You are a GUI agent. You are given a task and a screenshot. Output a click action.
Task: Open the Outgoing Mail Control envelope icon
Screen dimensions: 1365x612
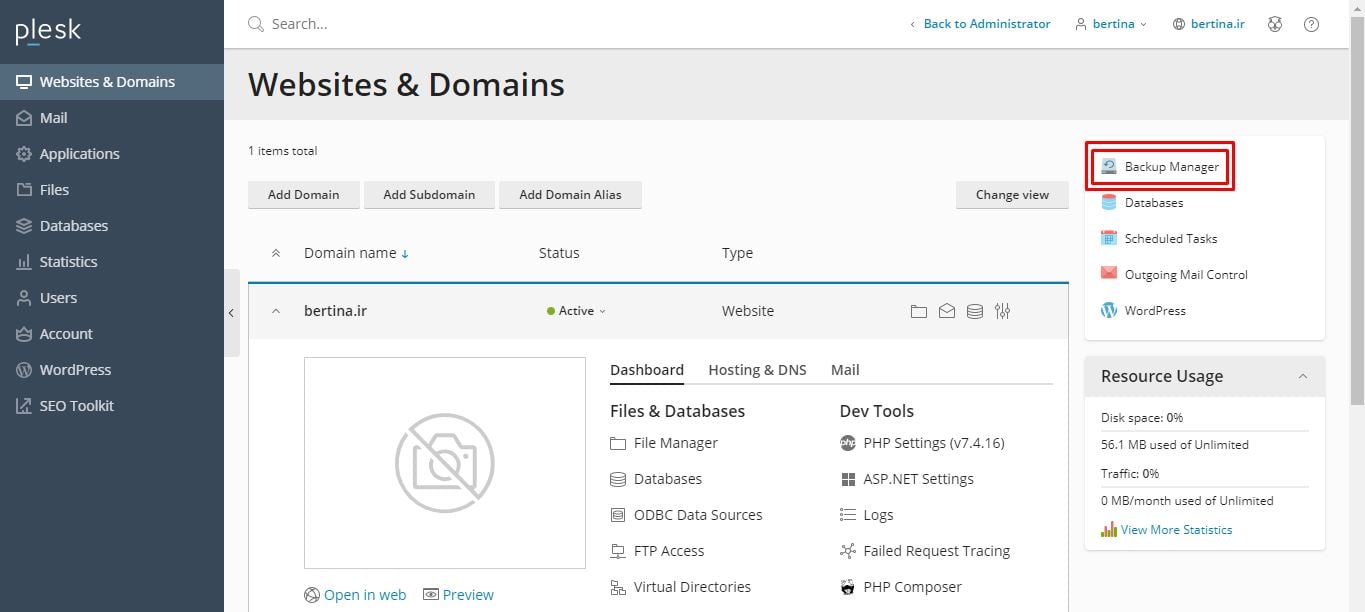pyautogui.click(x=1109, y=273)
